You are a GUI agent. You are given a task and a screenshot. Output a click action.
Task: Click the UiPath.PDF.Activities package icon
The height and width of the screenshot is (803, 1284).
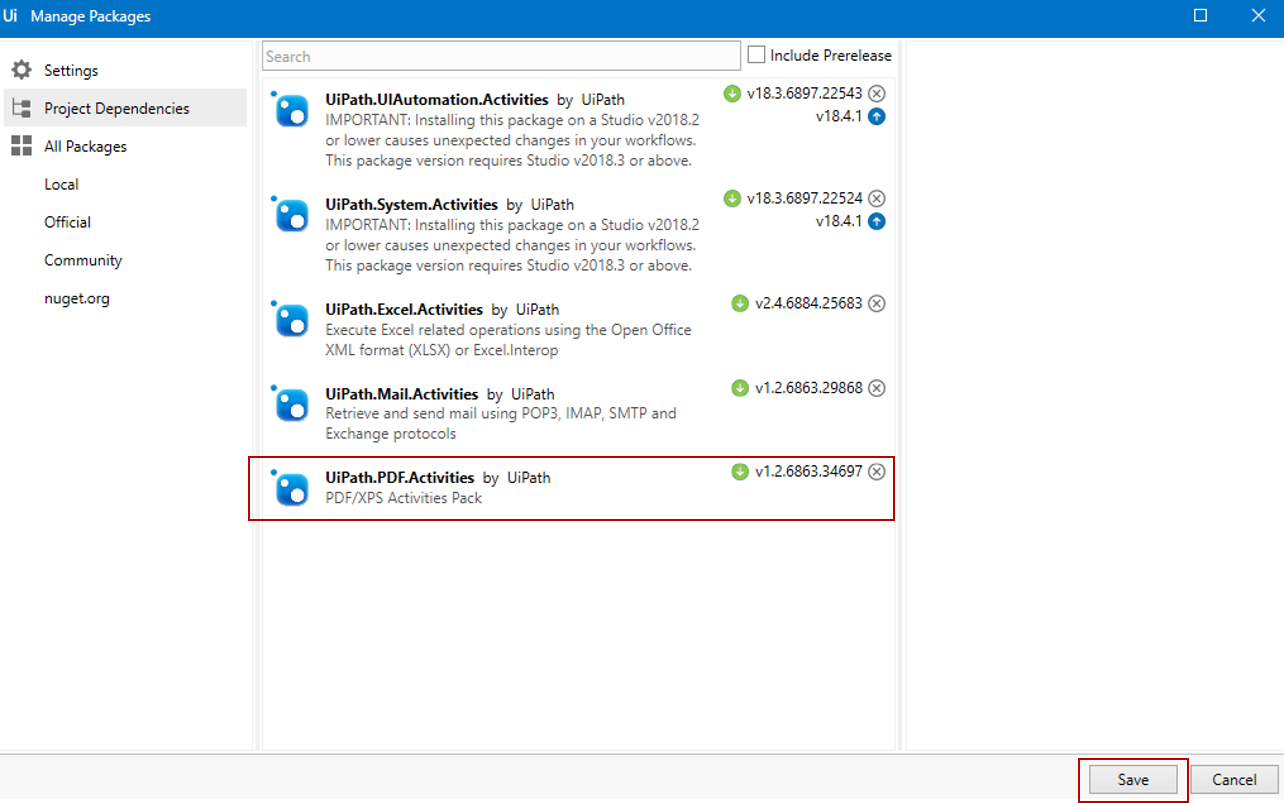click(291, 487)
